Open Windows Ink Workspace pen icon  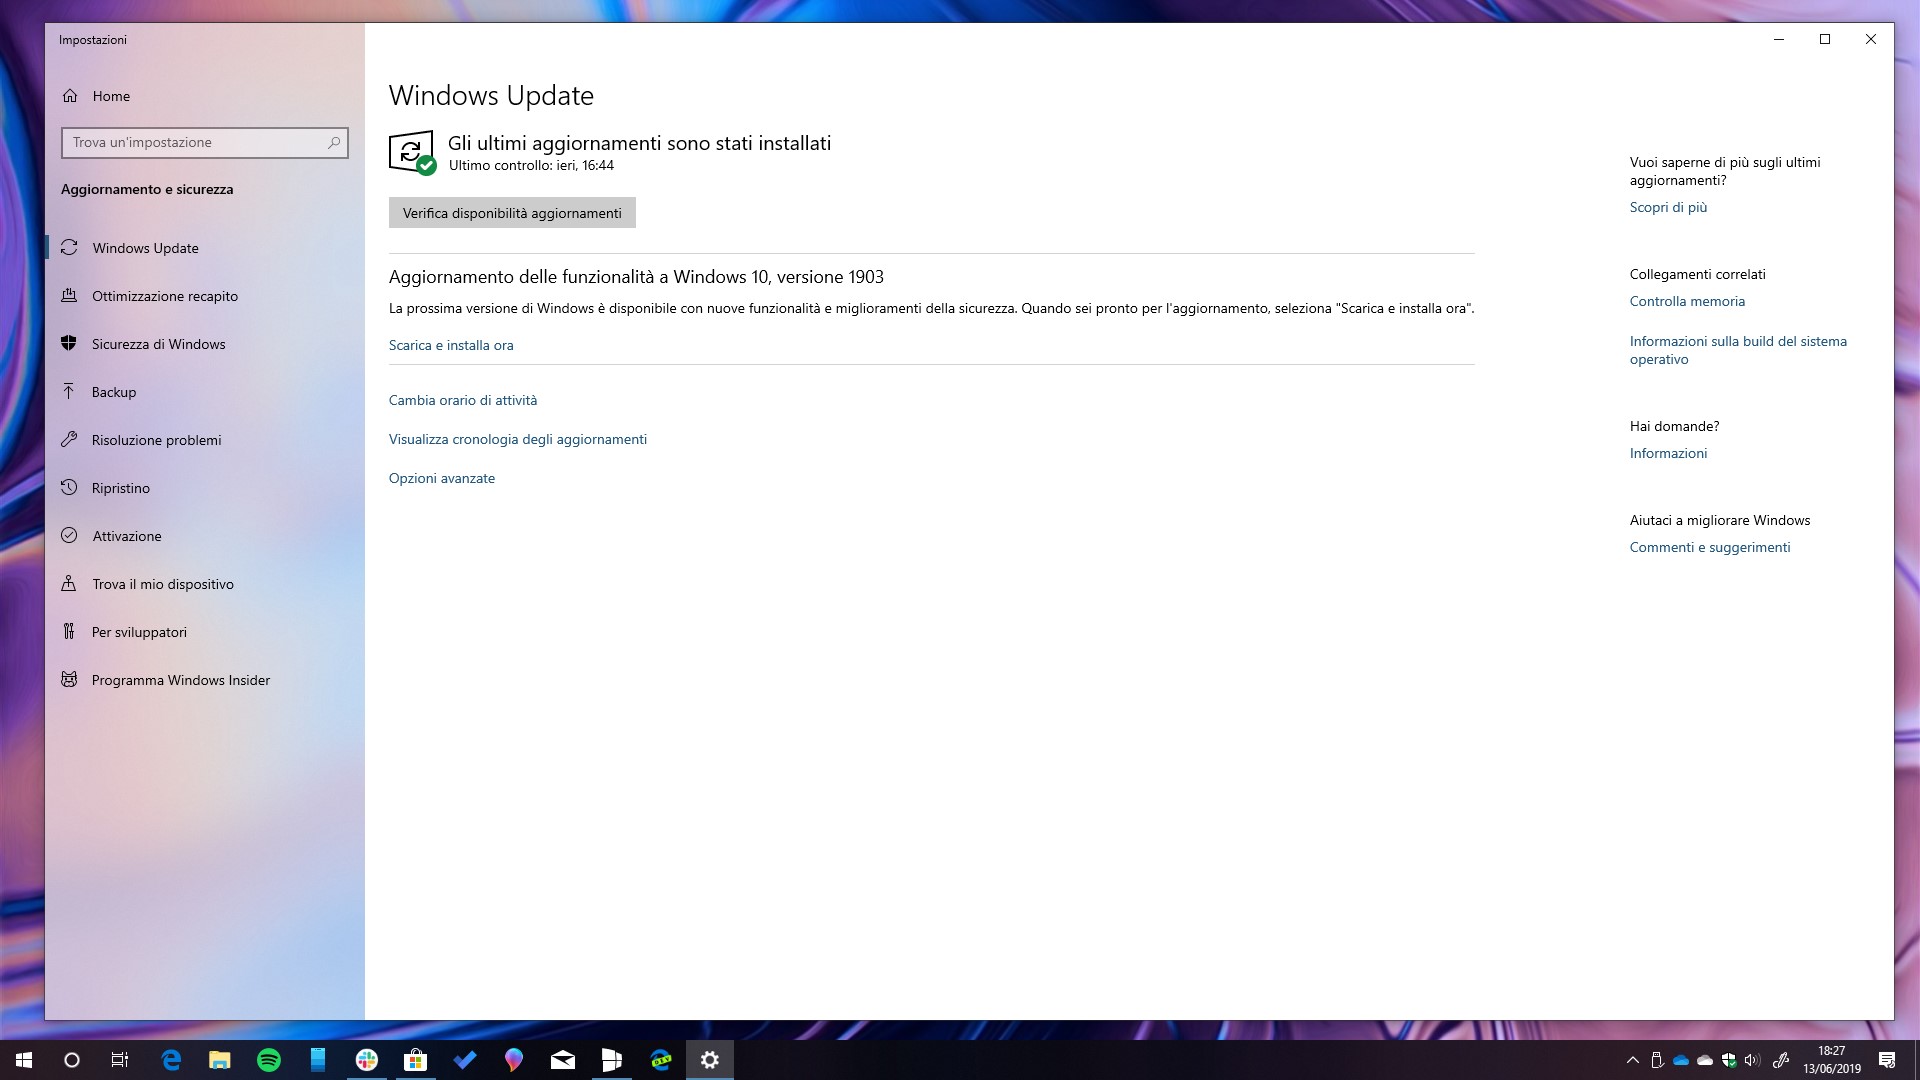(1781, 1060)
